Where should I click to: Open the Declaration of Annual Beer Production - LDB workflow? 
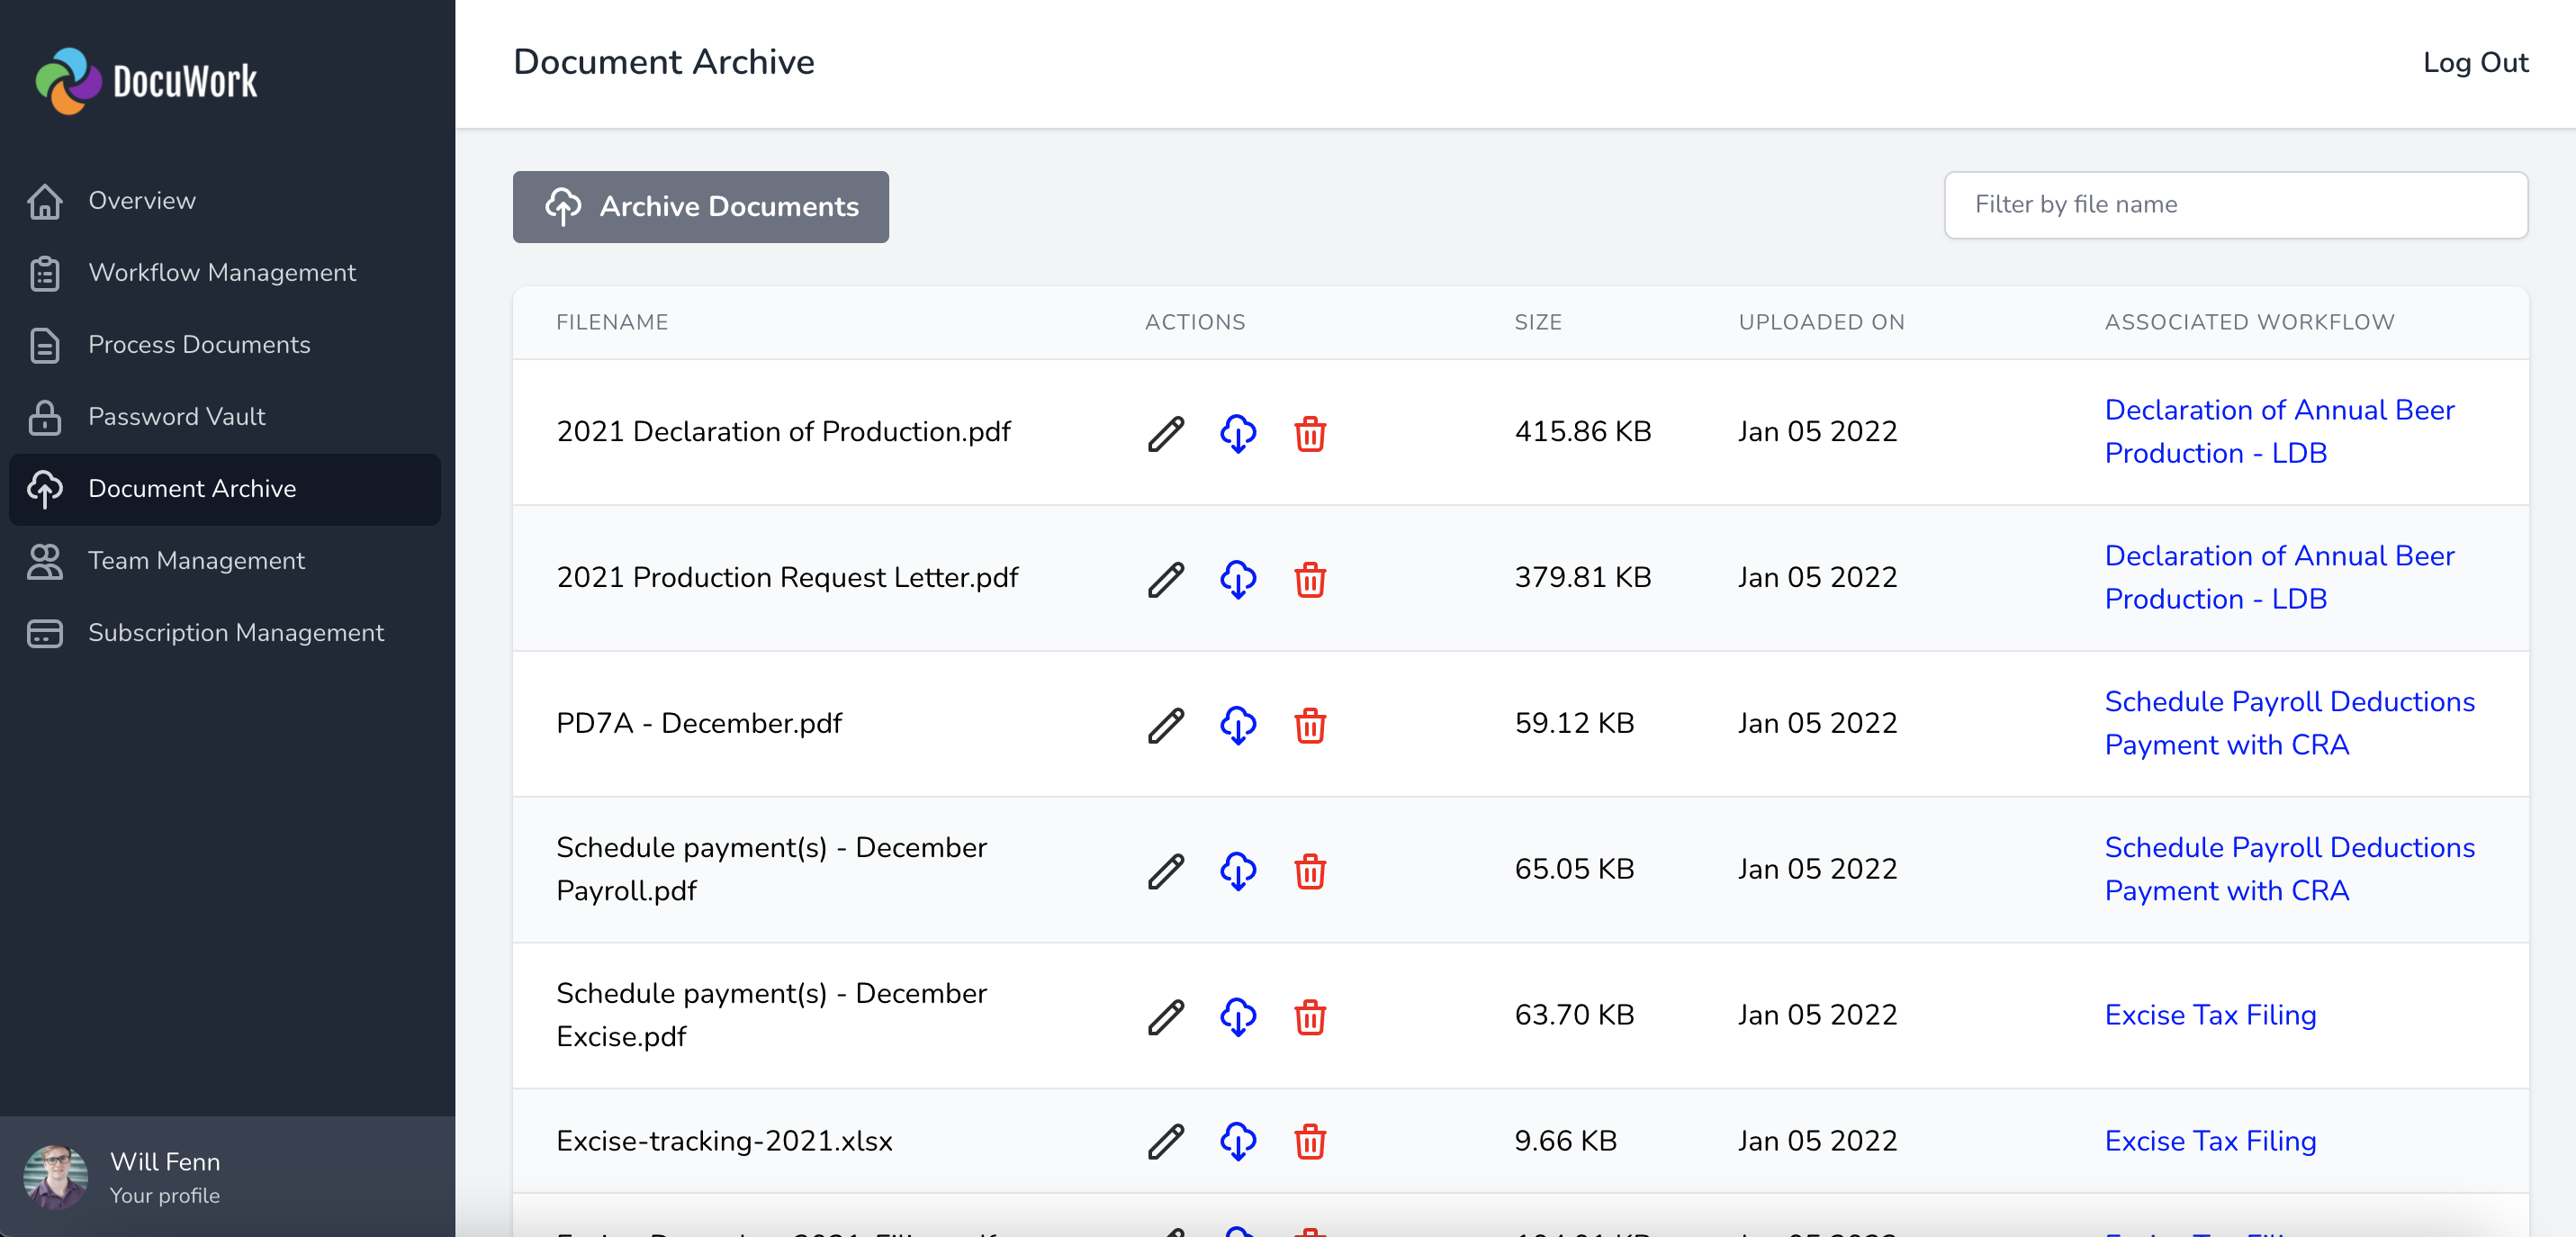pyautogui.click(x=2280, y=432)
